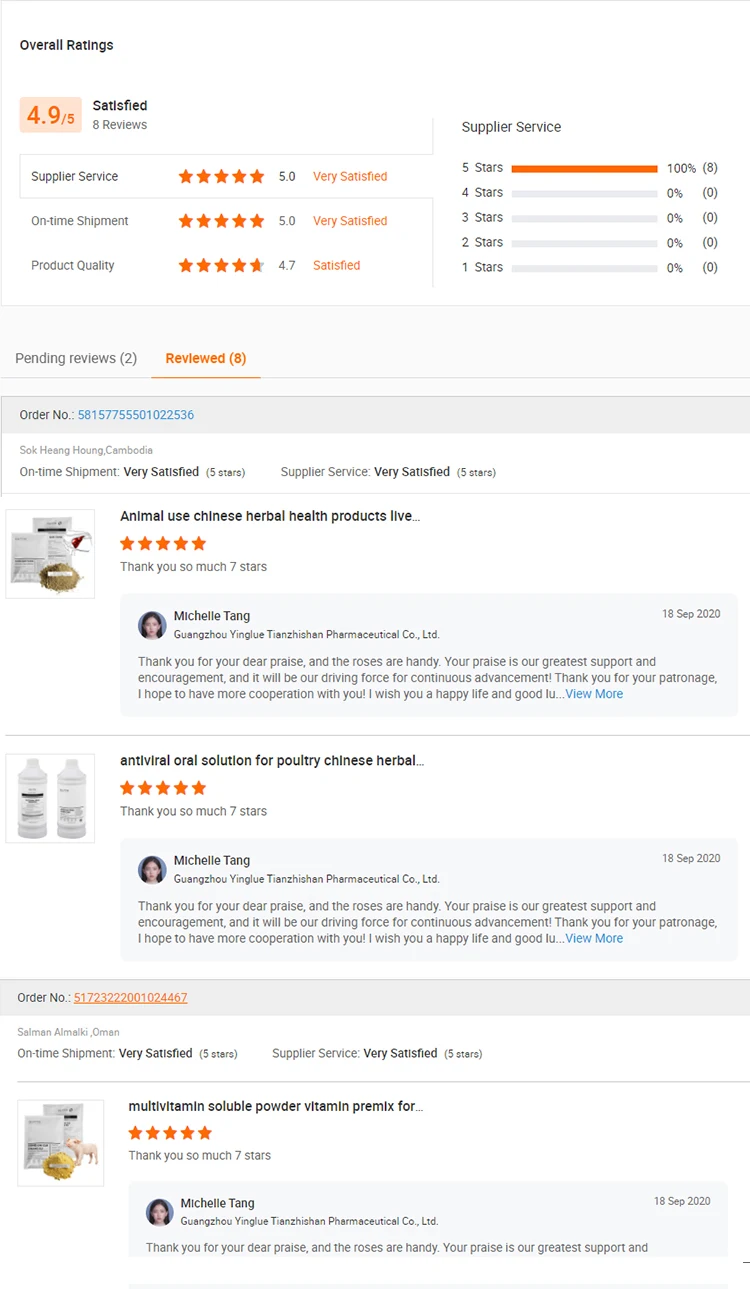The image size is (750, 1289).
Task: Click stars under herbal health products review
Action: click(x=163, y=544)
